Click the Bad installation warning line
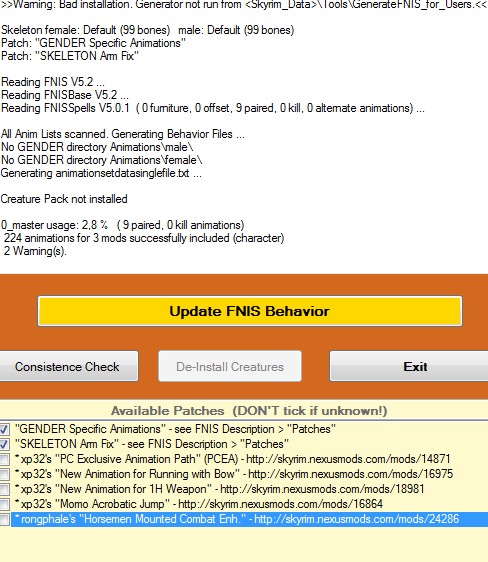488x562 pixels. coord(244,4)
